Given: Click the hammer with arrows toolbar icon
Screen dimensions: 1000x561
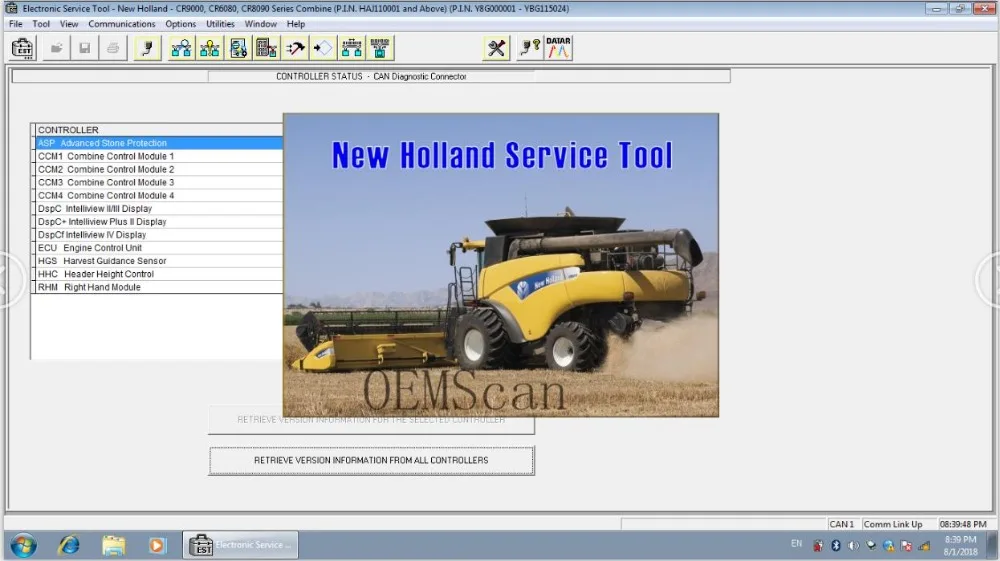Looking at the screenshot, I should (295, 48).
